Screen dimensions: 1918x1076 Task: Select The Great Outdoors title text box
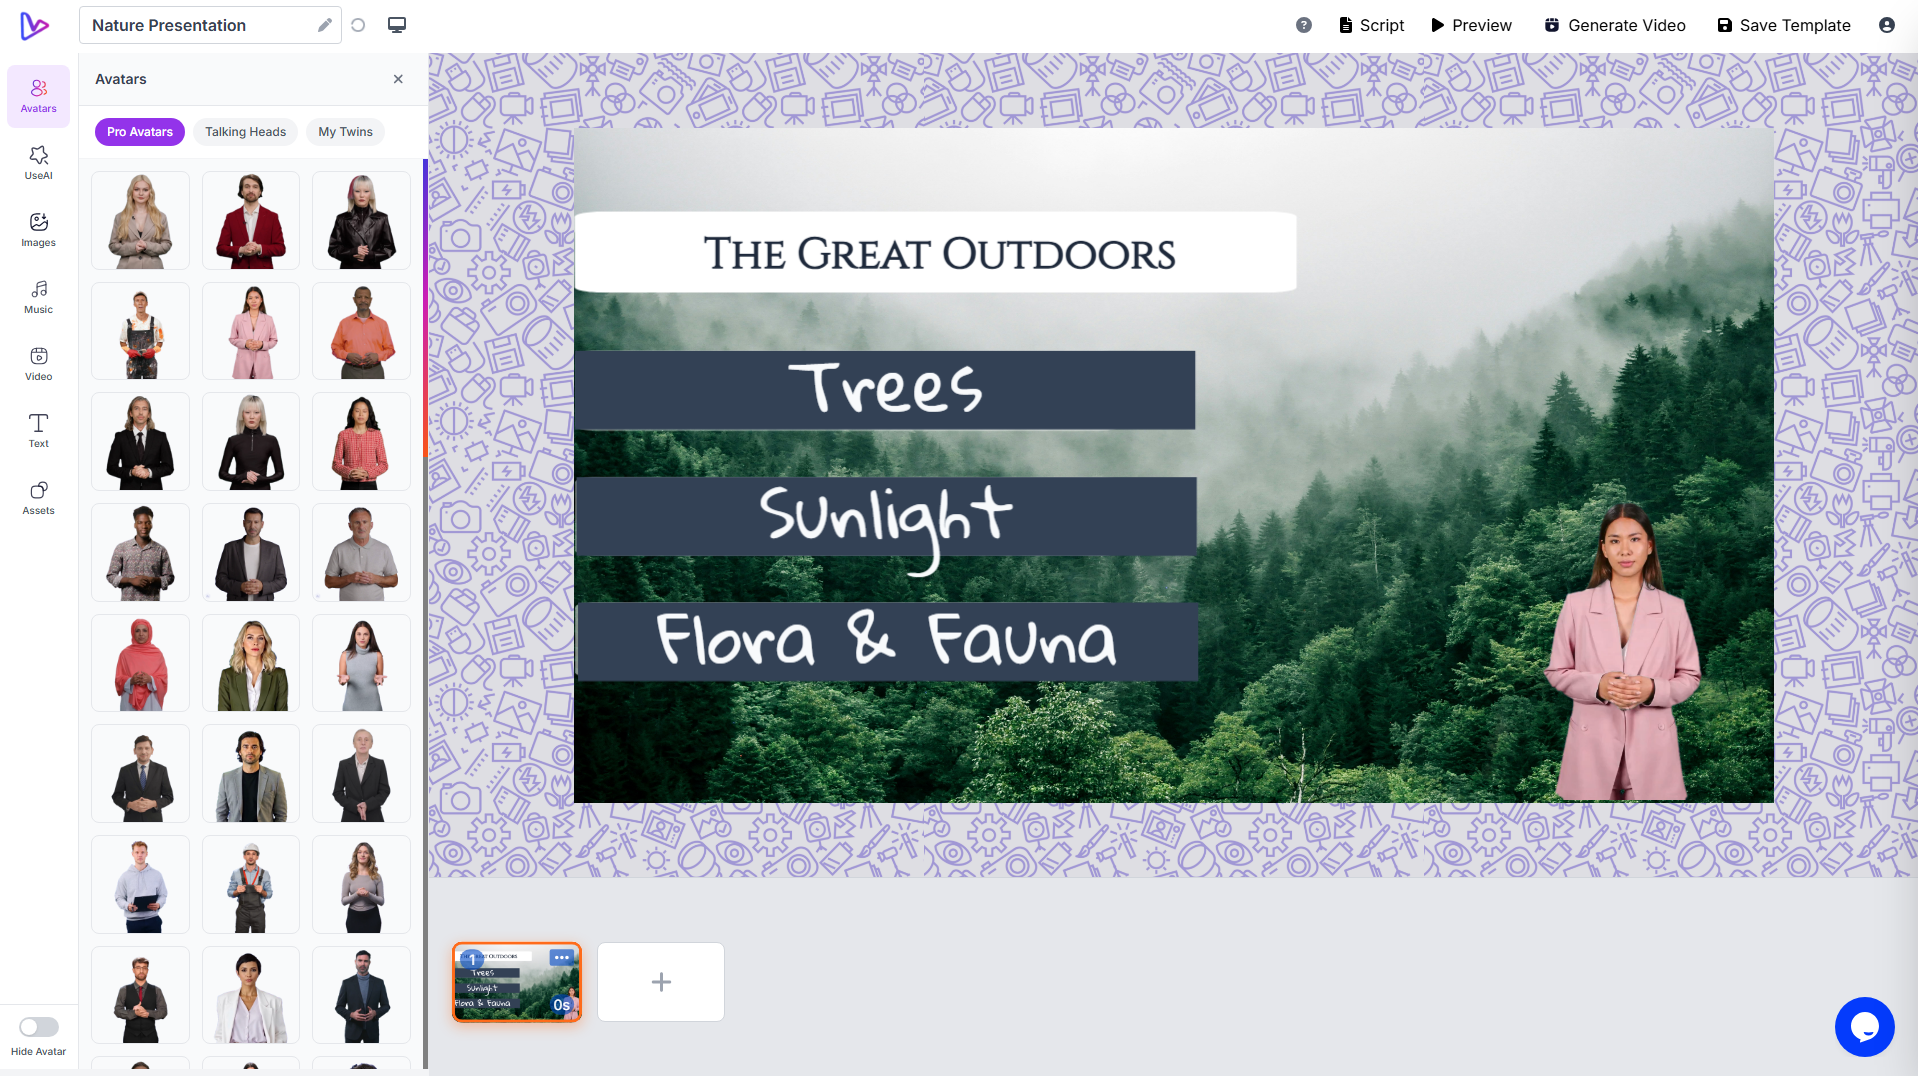click(x=936, y=252)
